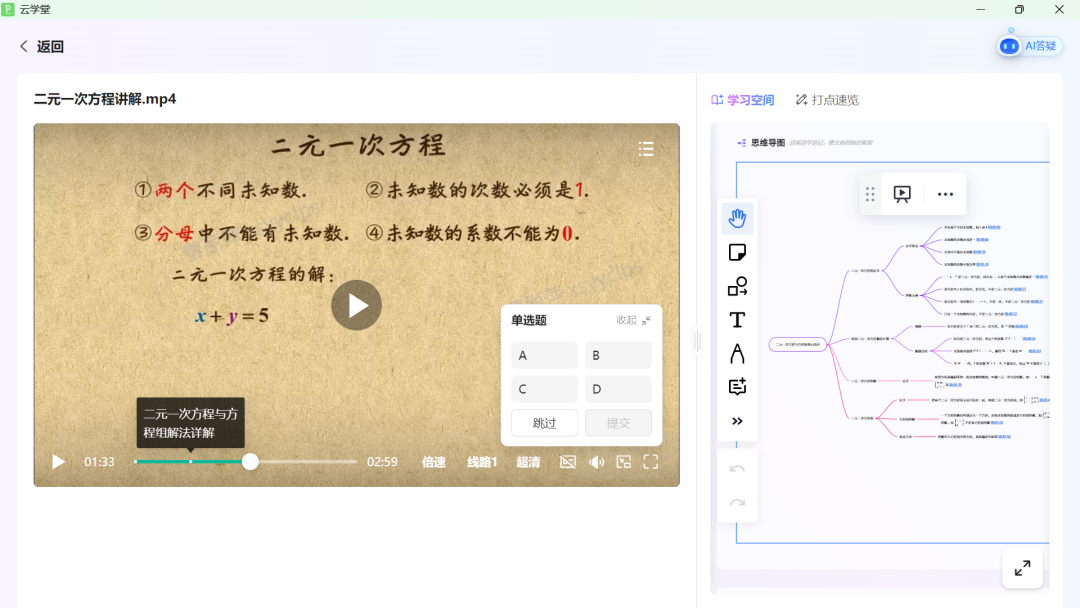The image size is (1080, 608).
Task: Select answer option A
Action: [x=544, y=355]
